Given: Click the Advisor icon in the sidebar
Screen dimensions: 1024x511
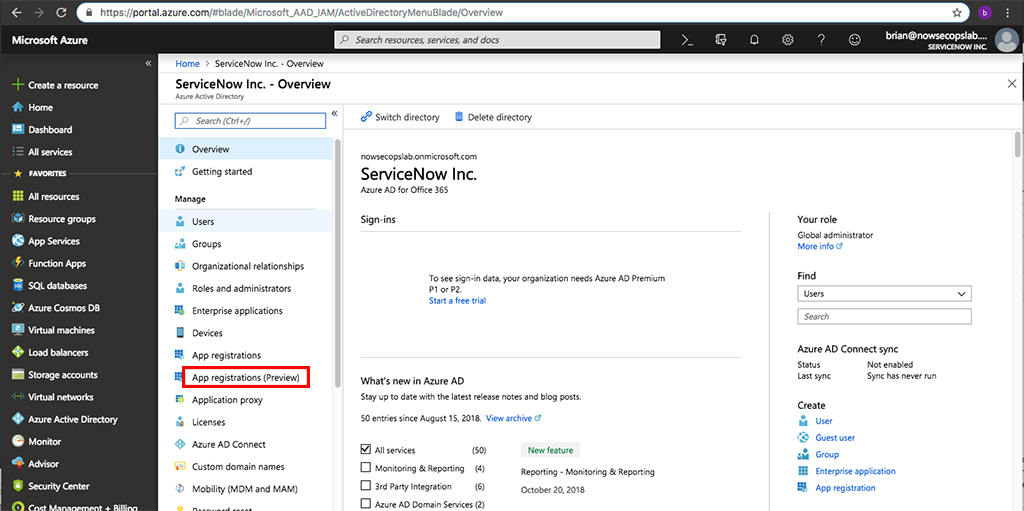Looking at the screenshot, I should pyautogui.click(x=18, y=464).
